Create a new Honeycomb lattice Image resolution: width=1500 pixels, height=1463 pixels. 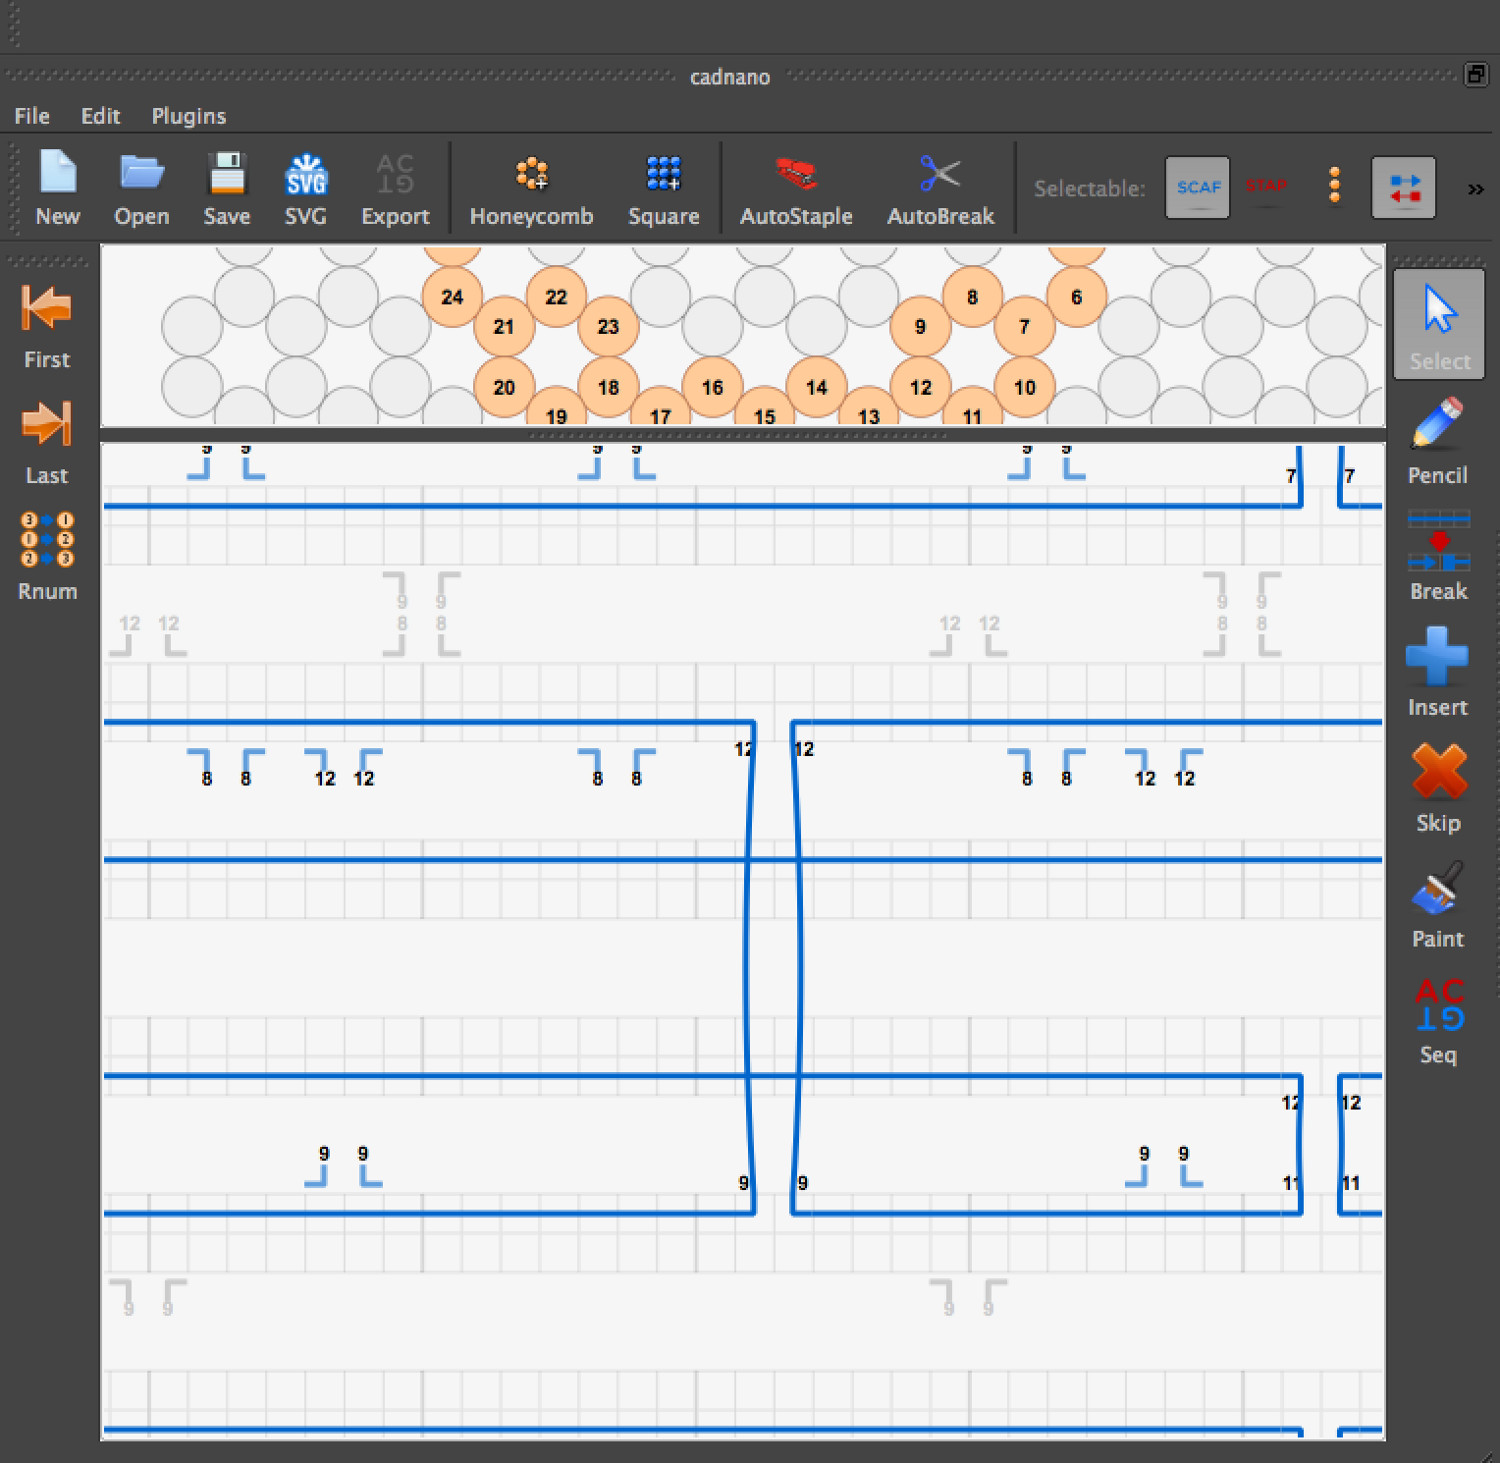point(531,190)
